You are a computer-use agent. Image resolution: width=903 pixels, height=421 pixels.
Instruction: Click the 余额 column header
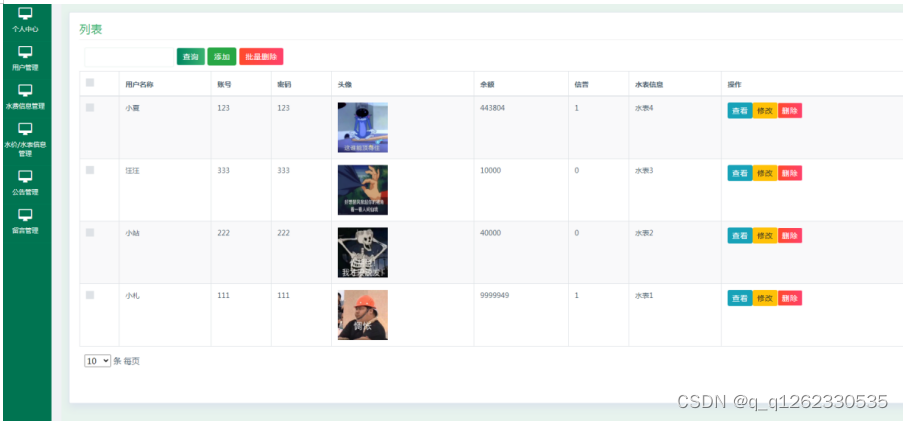(x=487, y=84)
